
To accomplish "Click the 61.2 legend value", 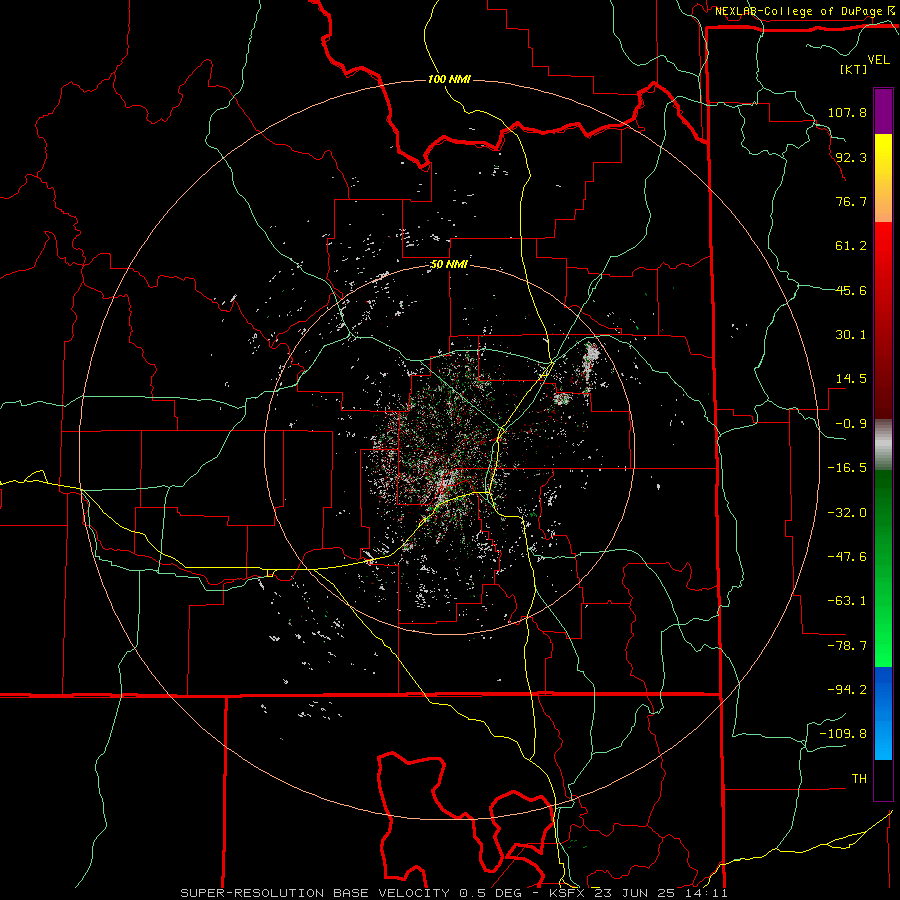I will pos(851,246).
